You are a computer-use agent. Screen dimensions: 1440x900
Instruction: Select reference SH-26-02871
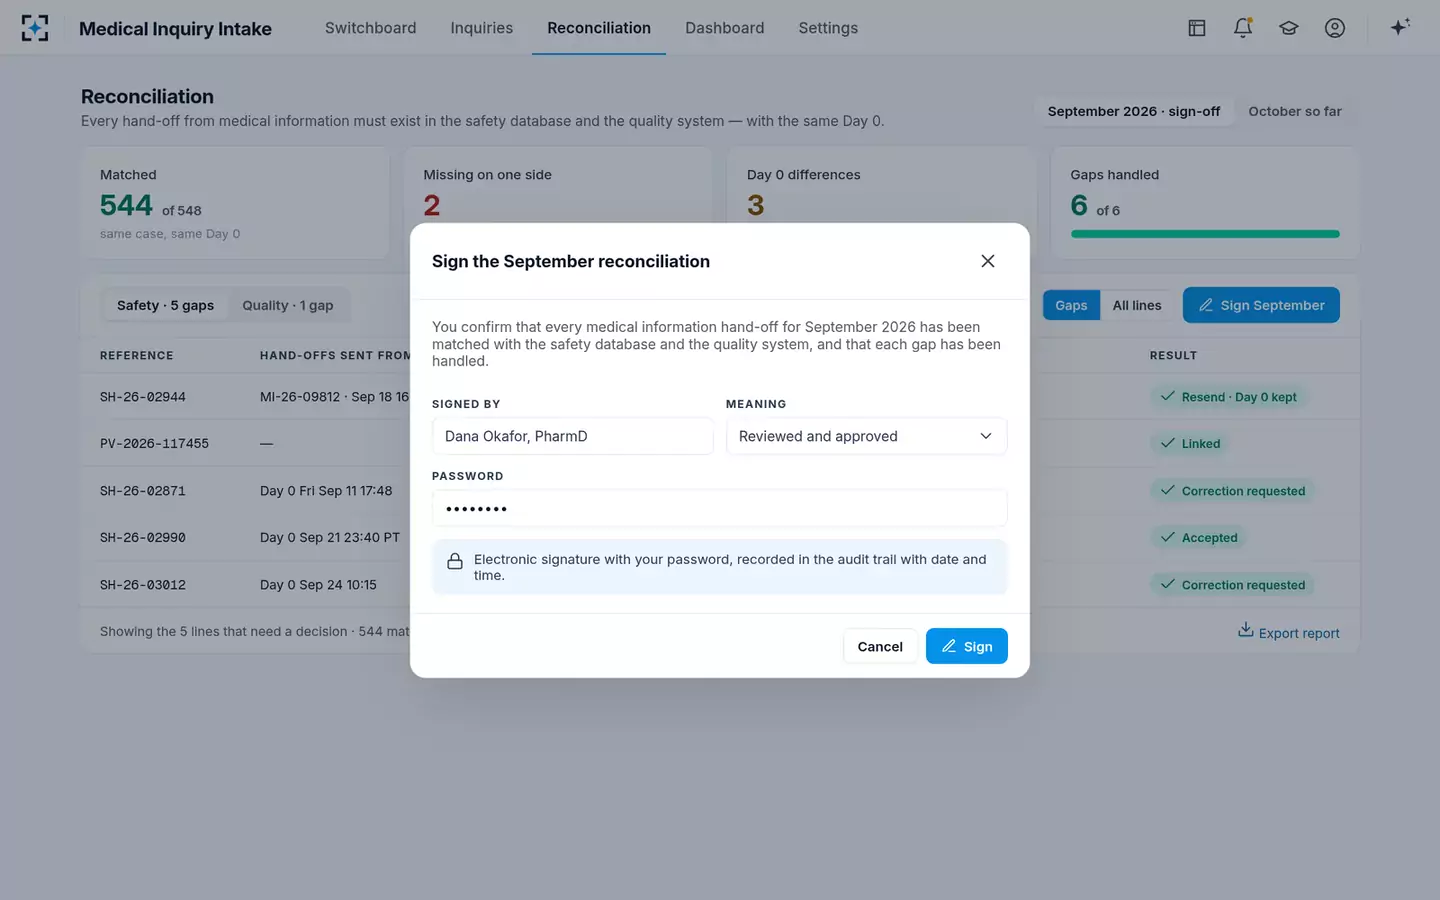tap(143, 491)
